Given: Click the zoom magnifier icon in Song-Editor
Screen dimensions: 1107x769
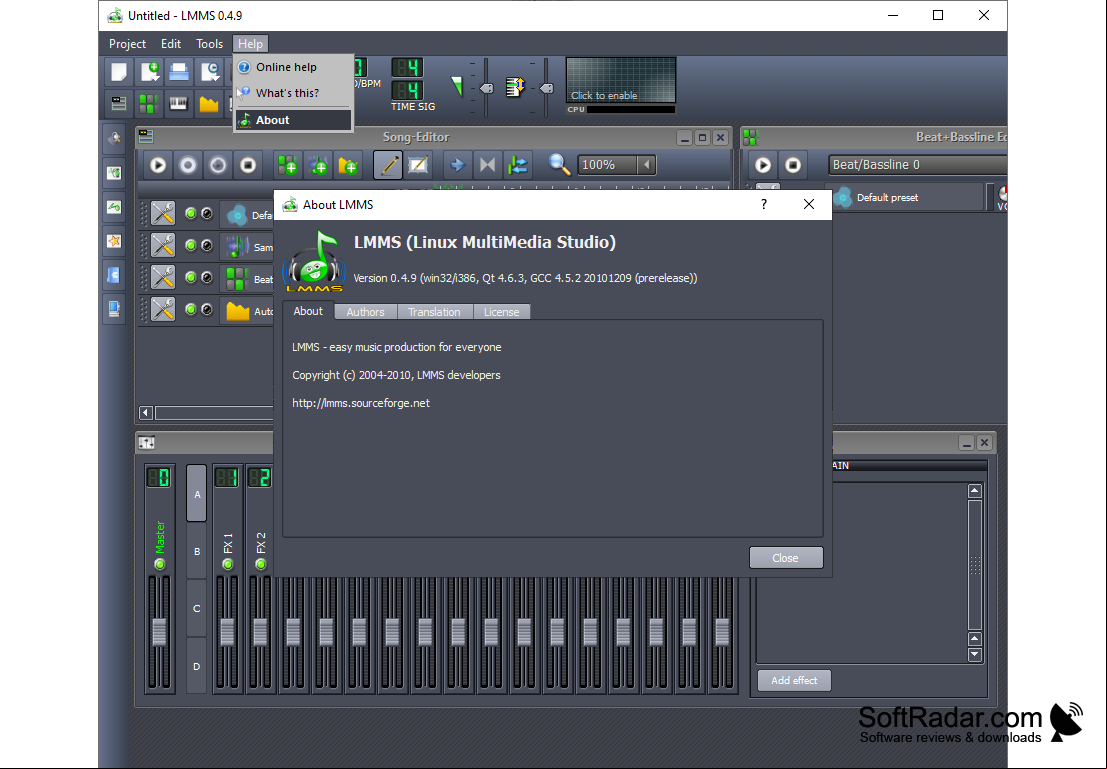Looking at the screenshot, I should click(x=559, y=165).
